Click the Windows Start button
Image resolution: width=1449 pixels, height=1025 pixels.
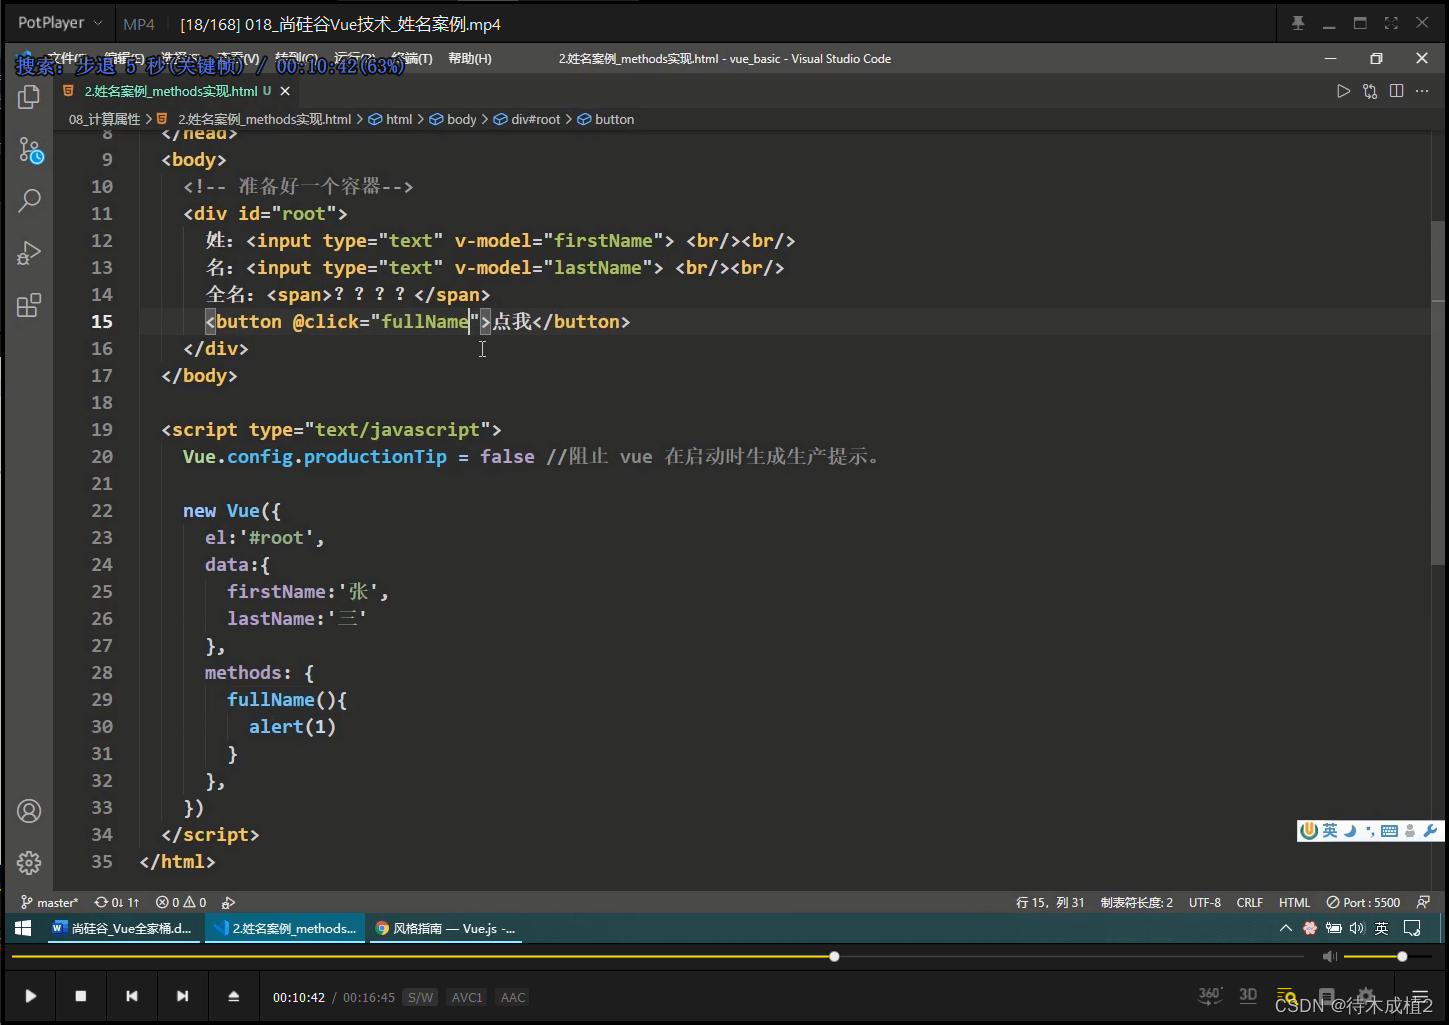click(23, 928)
